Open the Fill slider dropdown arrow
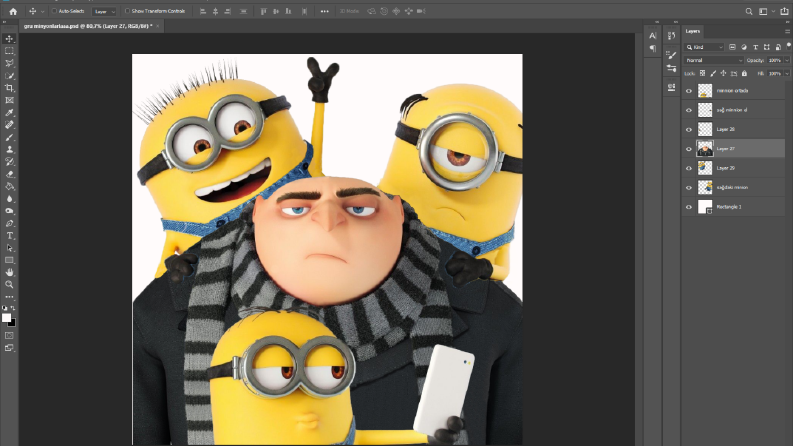The image size is (793, 446). 786,73
